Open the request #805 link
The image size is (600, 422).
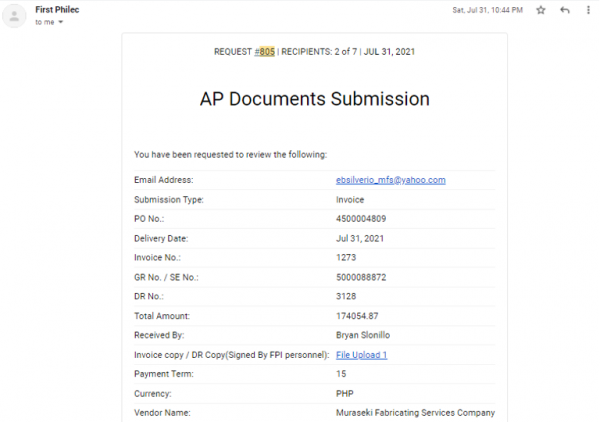(x=264, y=52)
